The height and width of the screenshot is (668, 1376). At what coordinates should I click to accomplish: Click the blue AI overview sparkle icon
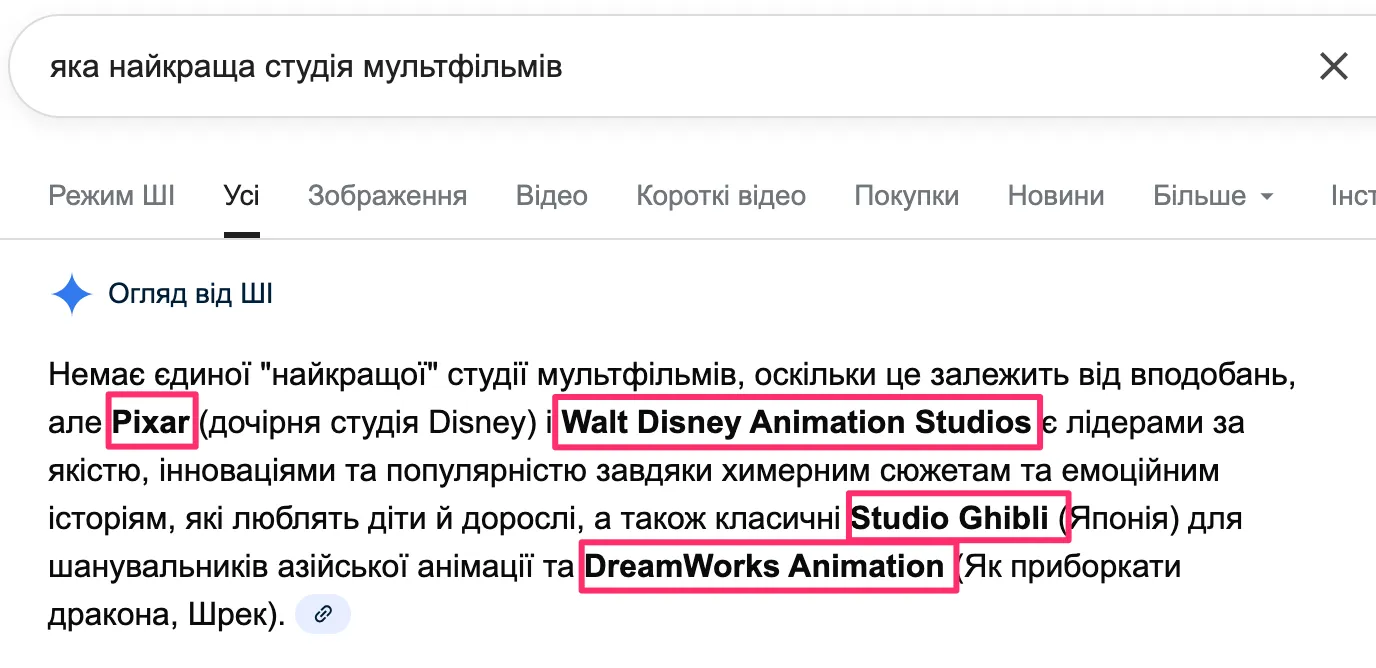click(x=72, y=295)
